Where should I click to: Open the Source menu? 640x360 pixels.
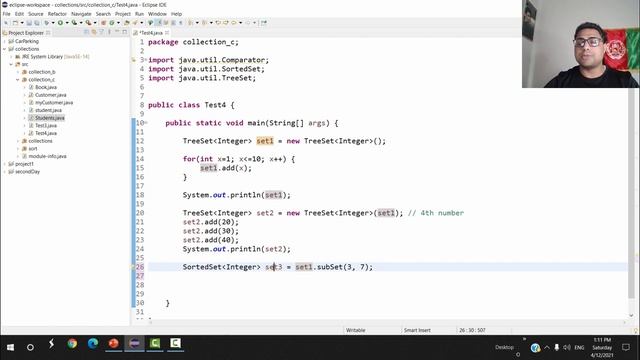tap(36, 14)
